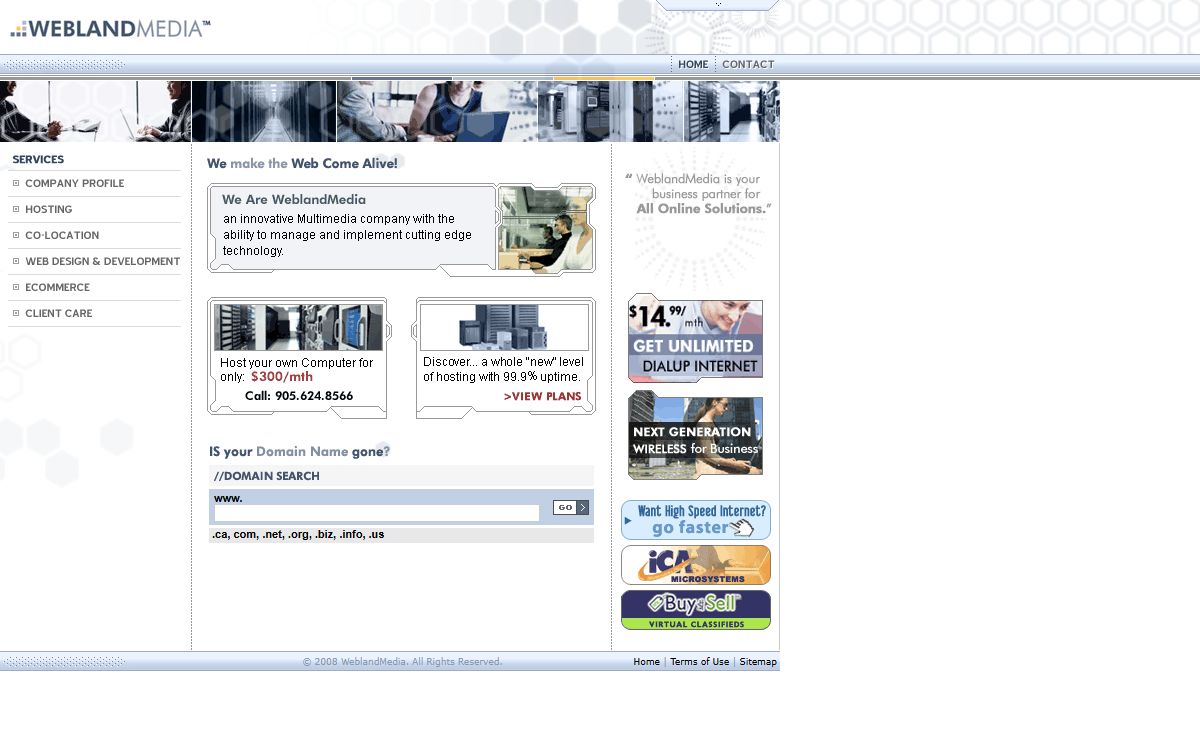Click the square bullet icon beside HOSTING
The image size is (1200, 740).
tap(16, 209)
